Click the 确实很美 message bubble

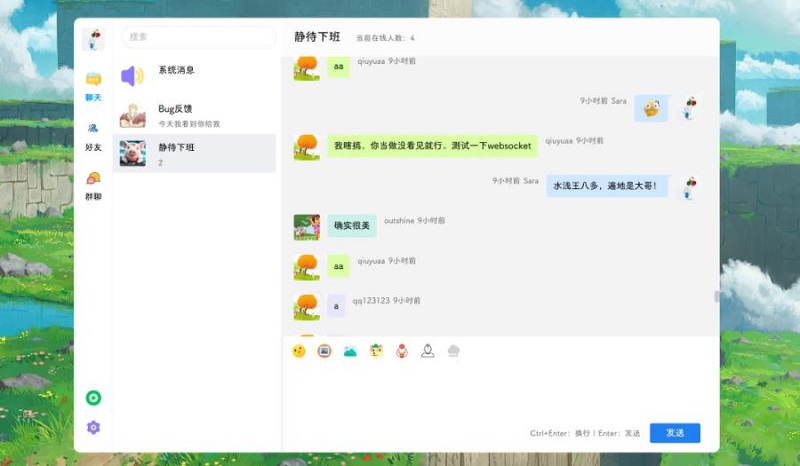(352, 226)
